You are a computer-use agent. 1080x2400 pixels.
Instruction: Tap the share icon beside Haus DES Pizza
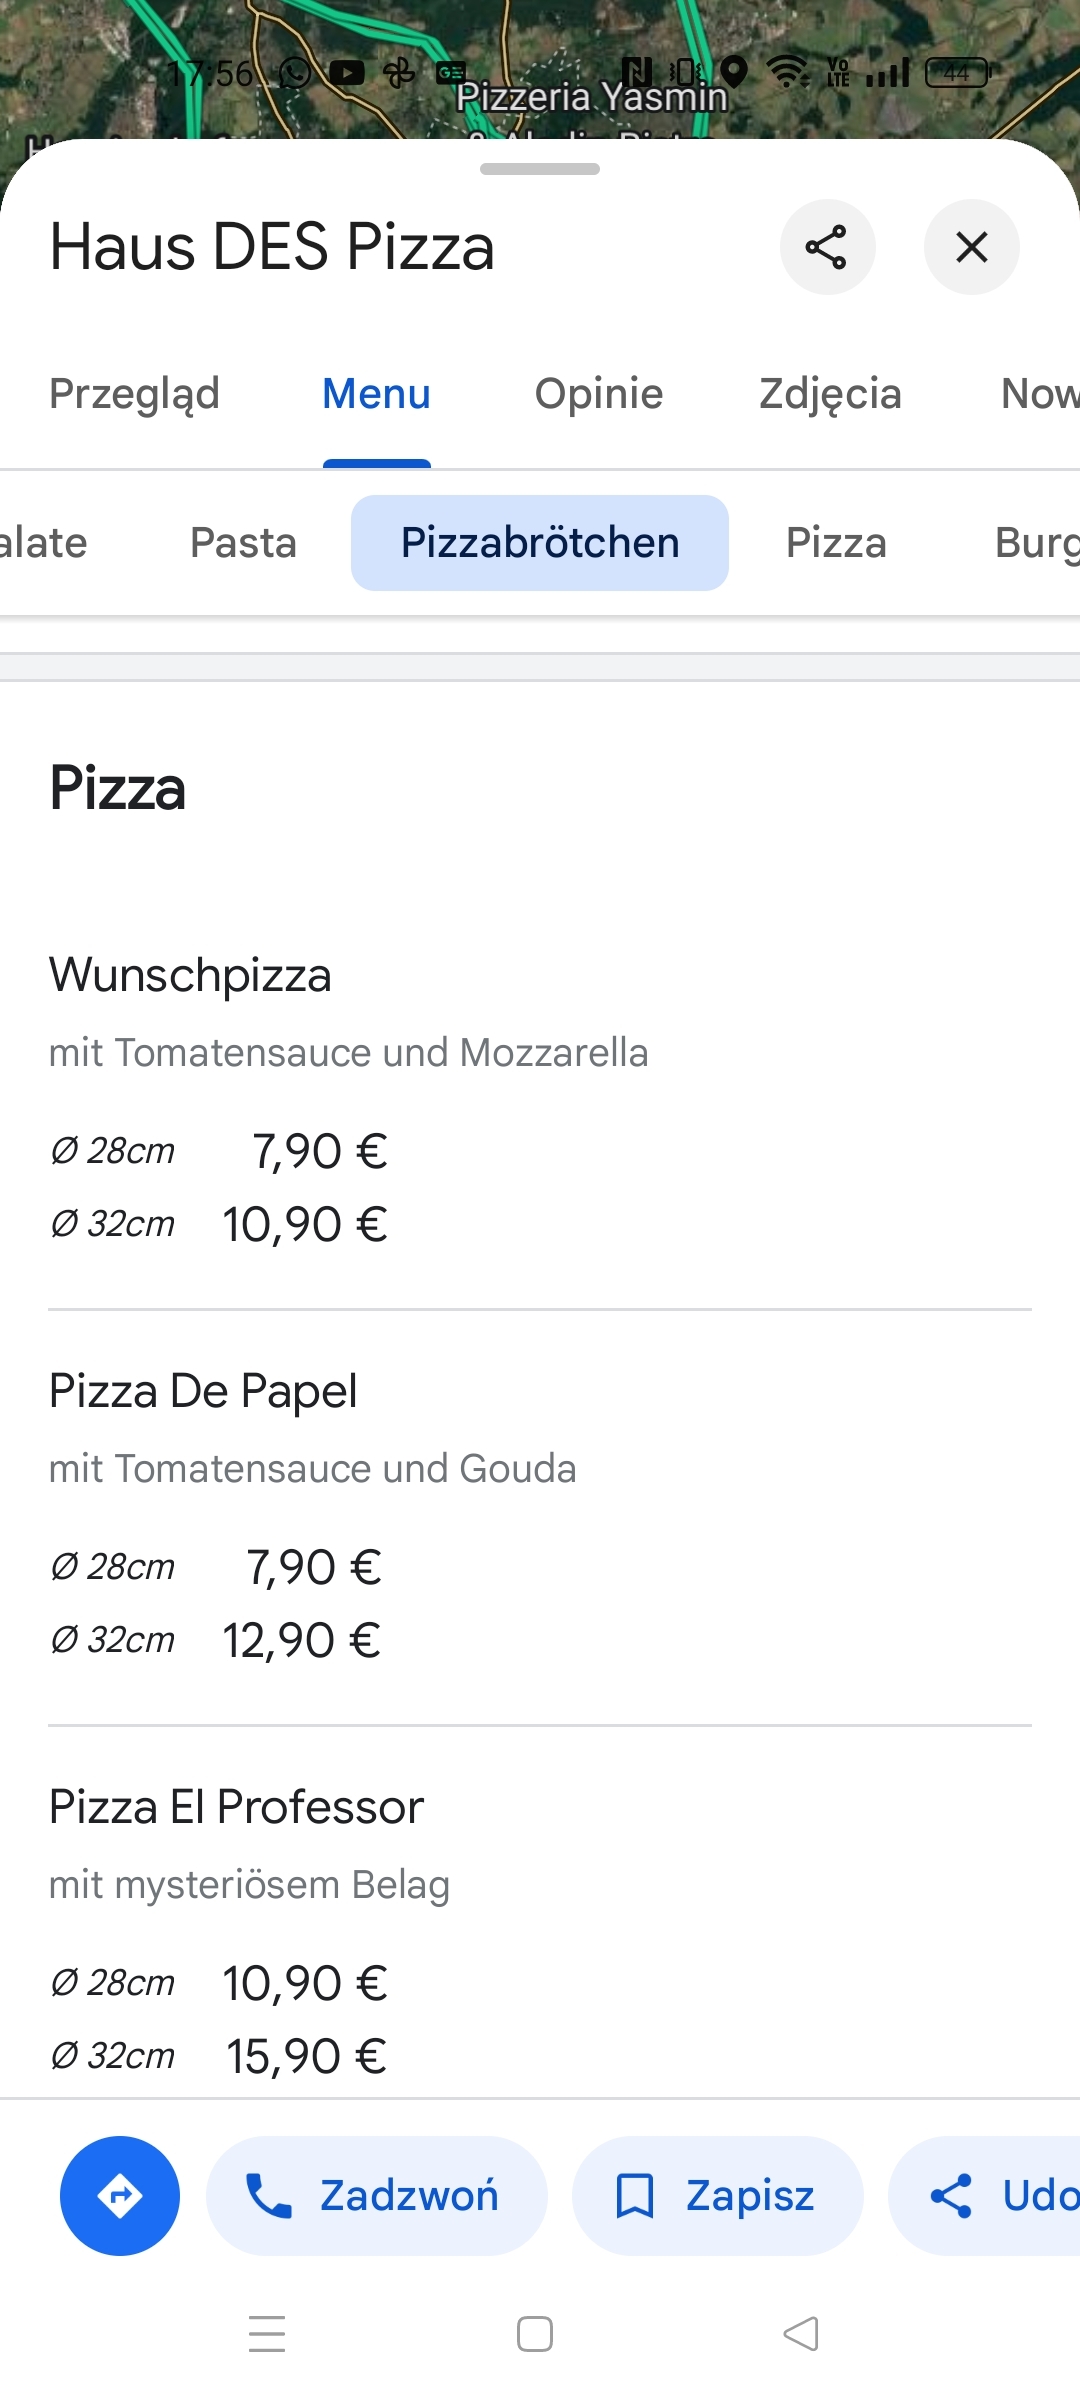click(x=827, y=247)
